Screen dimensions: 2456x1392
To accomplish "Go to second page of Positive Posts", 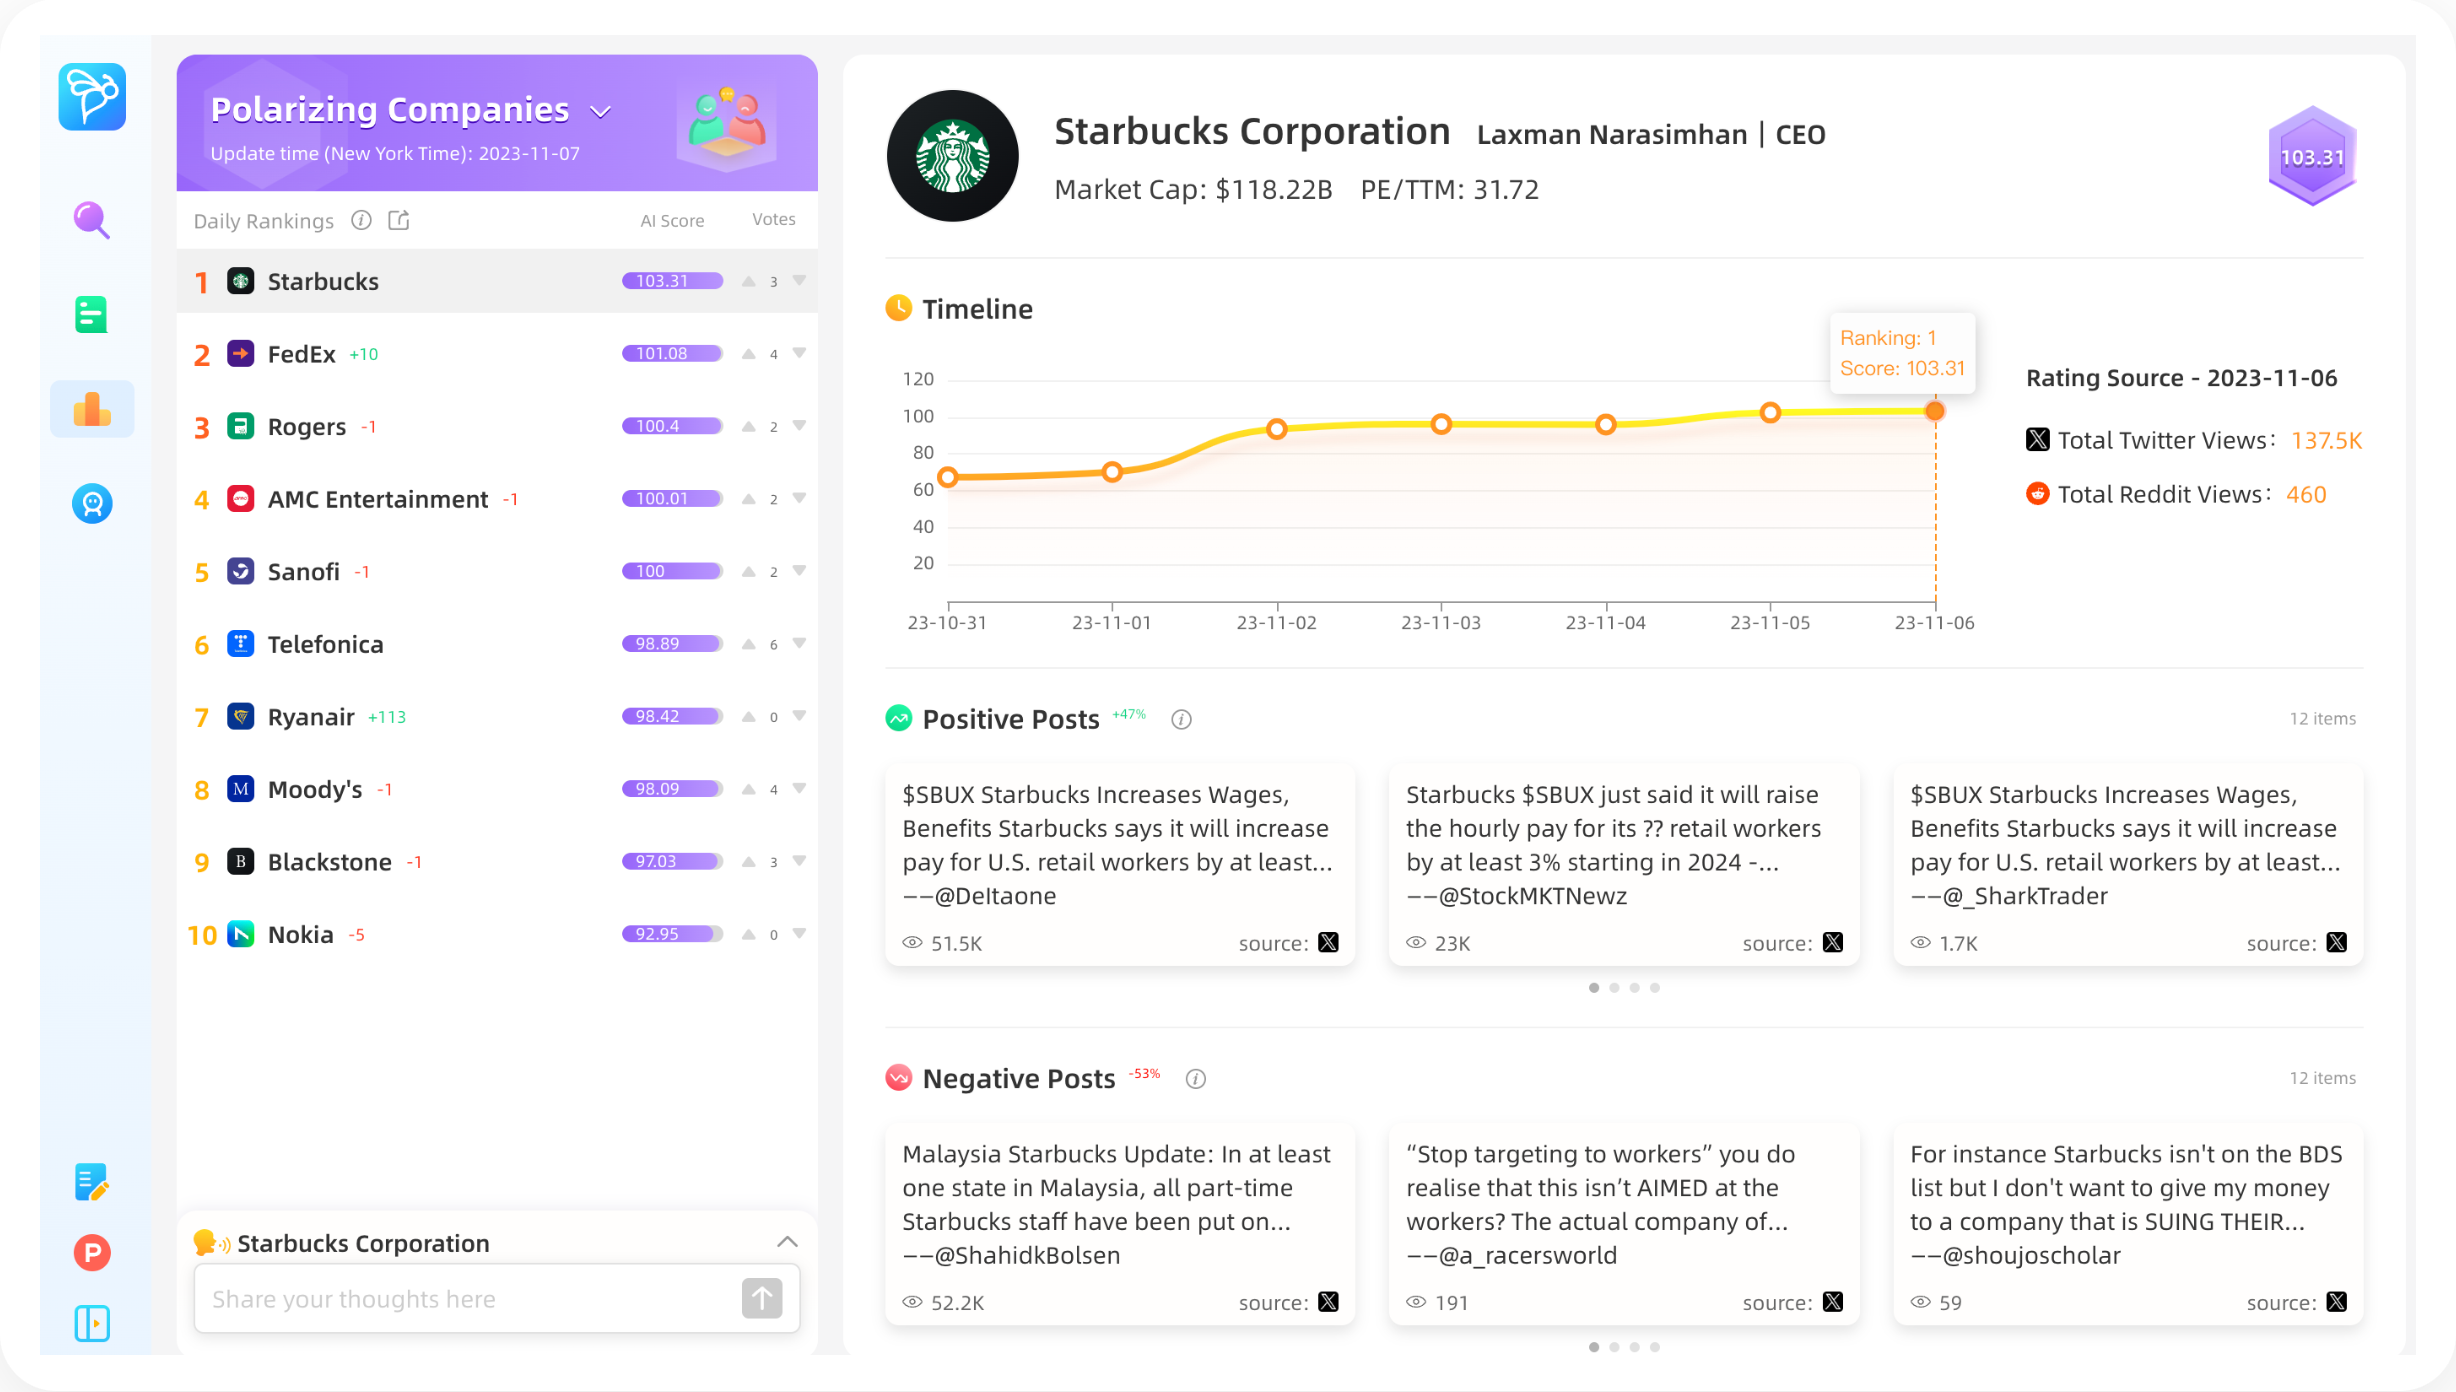I will click(1614, 988).
